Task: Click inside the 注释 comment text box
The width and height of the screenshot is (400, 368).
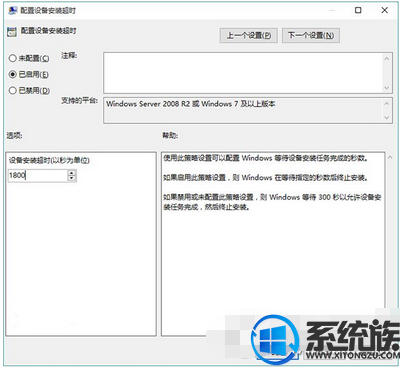Action: (242, 73)
